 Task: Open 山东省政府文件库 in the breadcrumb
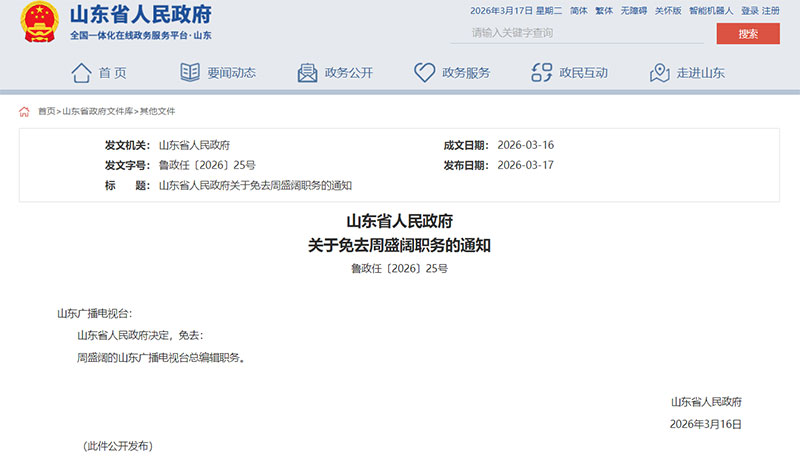coord(98,111)
